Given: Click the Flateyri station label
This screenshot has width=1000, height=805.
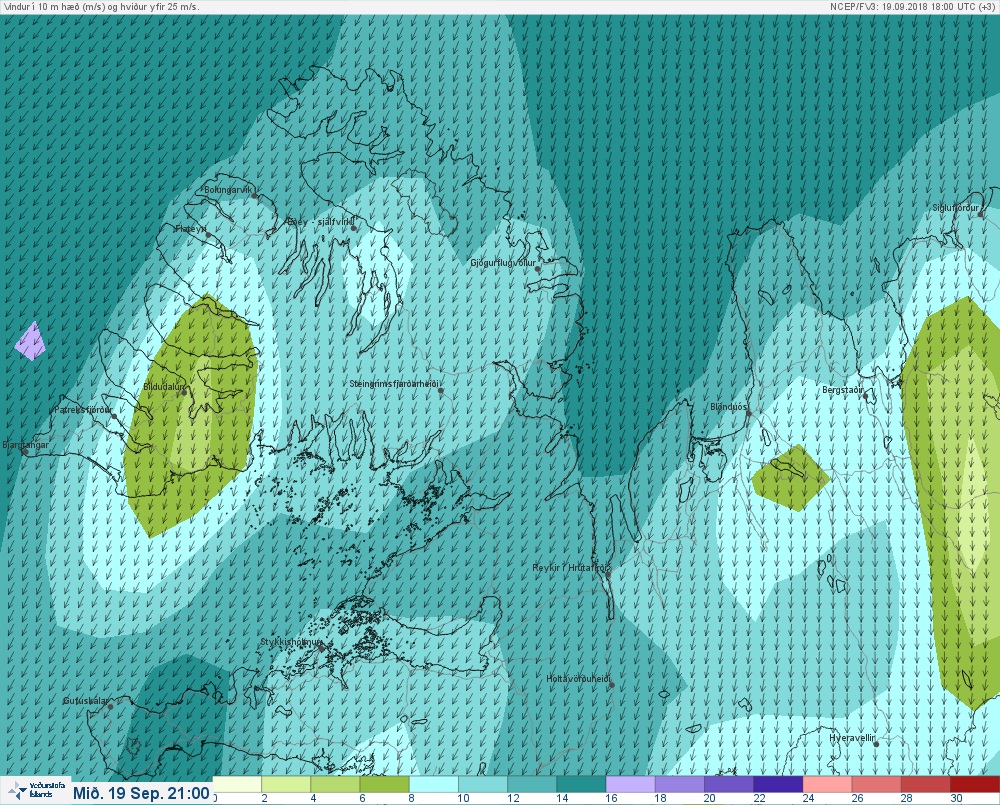Looking at the screenshot, I should coord(191,228).
